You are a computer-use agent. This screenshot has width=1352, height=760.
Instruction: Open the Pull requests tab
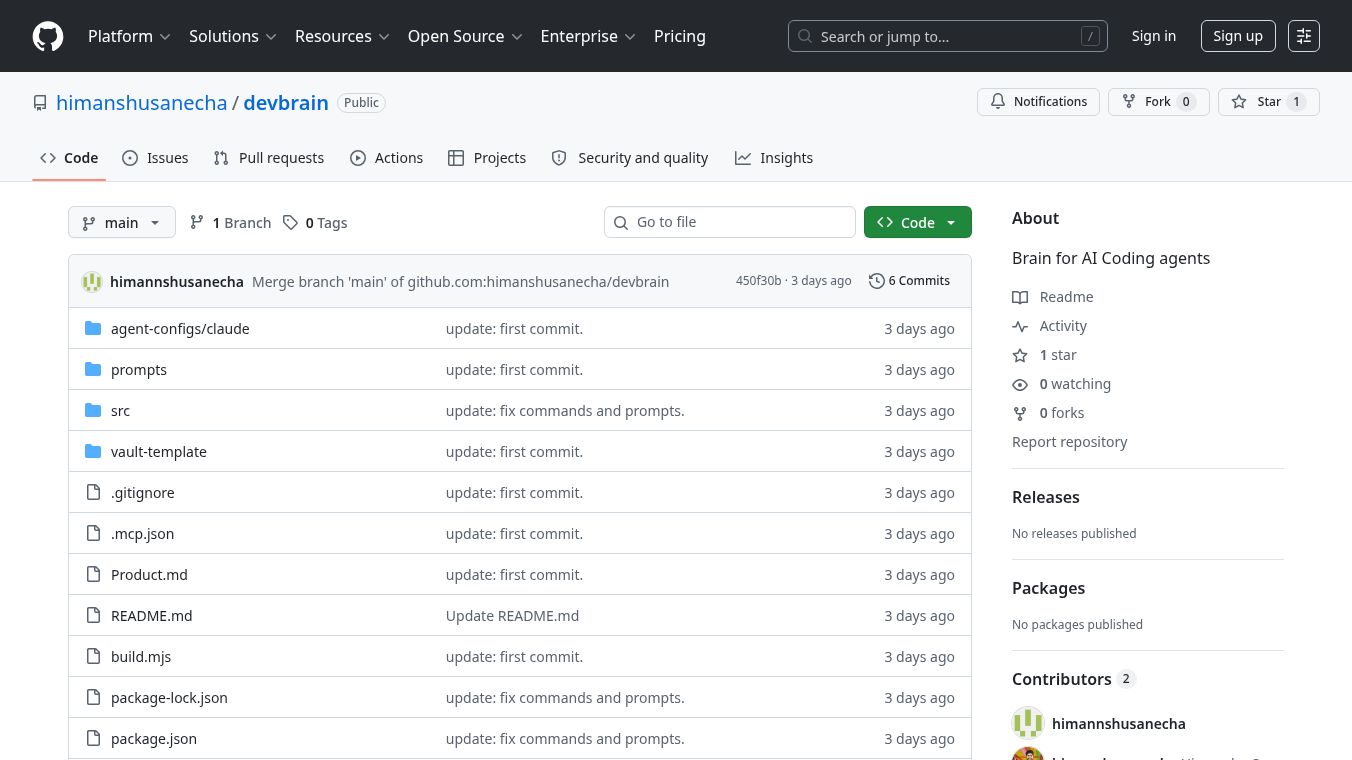(269, 158)
